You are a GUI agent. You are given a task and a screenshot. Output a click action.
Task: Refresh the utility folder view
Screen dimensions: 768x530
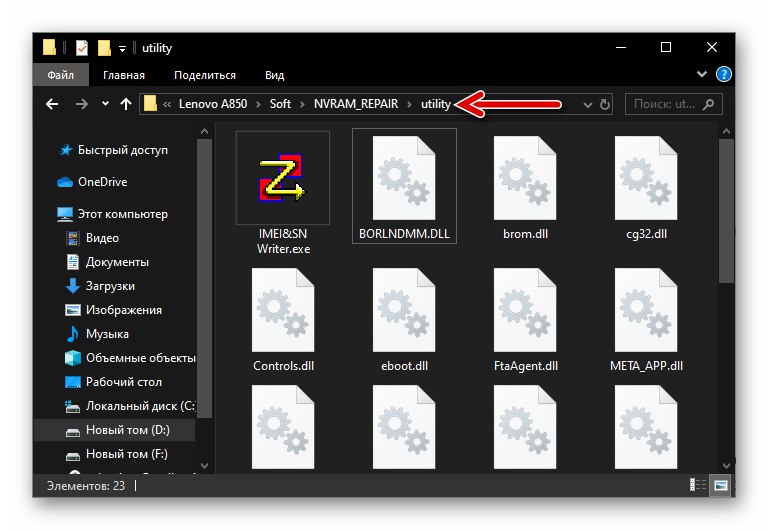click(605, 104)
